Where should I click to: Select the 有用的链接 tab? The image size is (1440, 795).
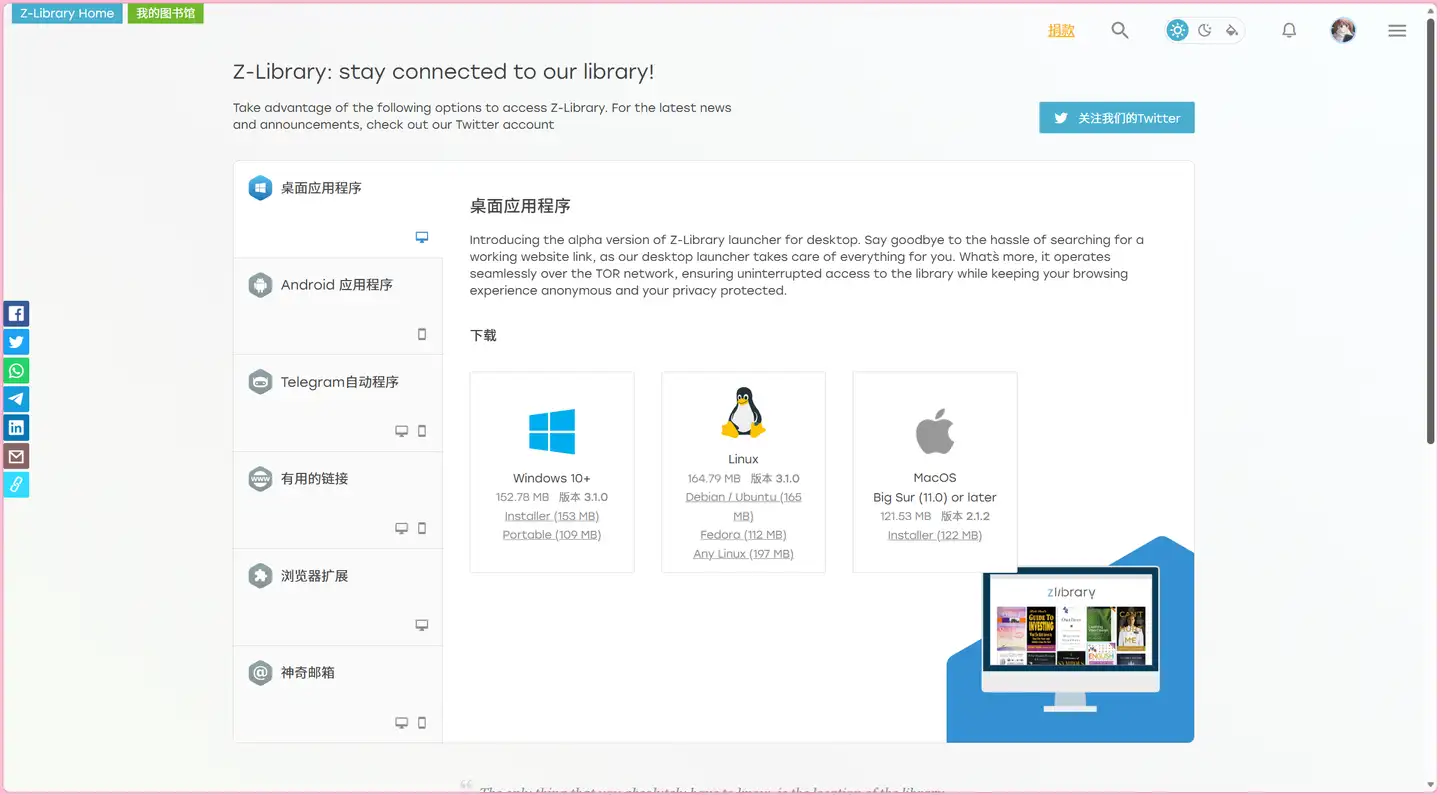[338, 500]
